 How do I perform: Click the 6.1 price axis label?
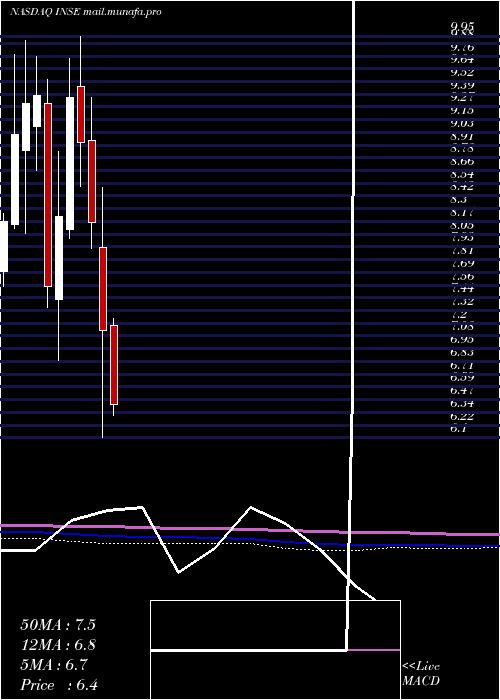tap(458, 429)
